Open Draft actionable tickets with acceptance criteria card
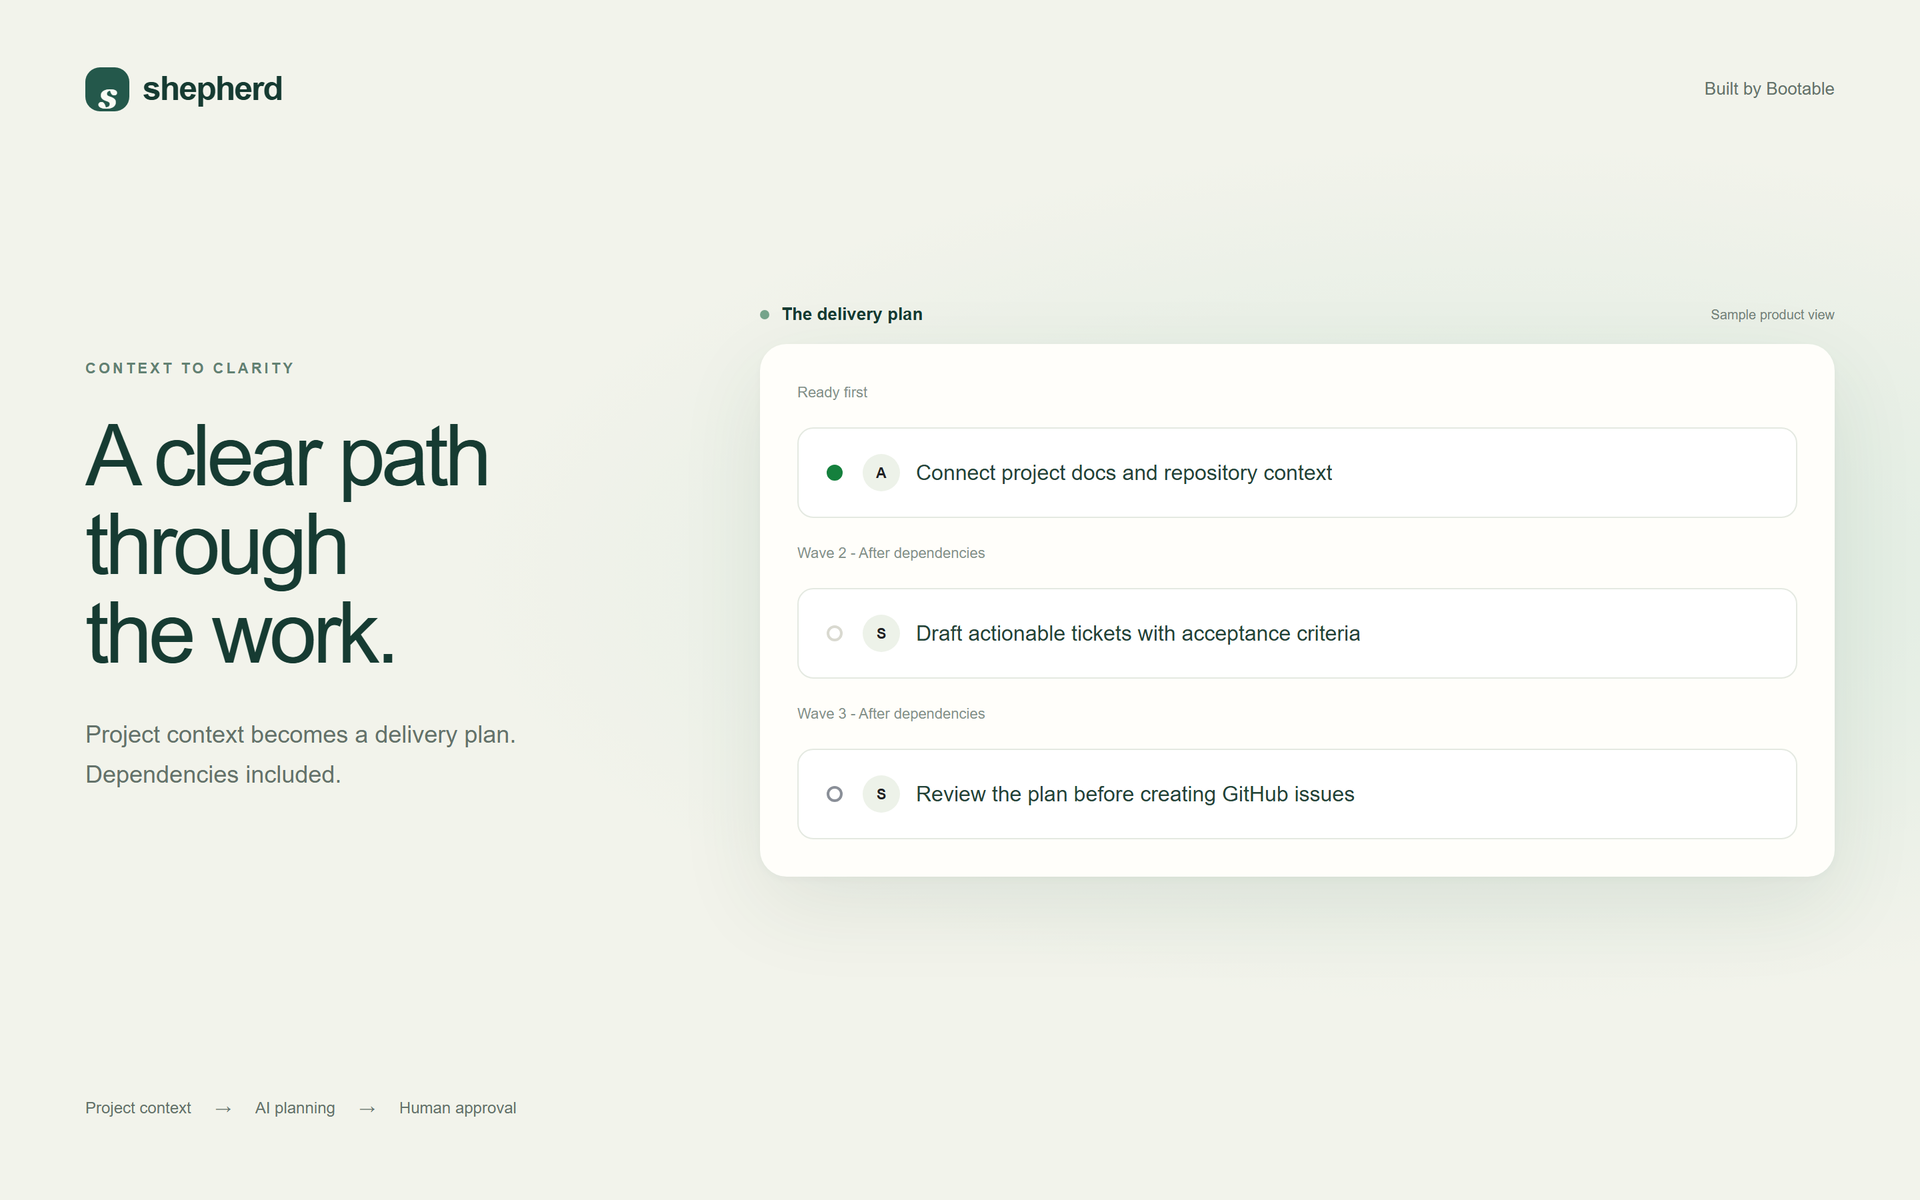 [1297, 634]
